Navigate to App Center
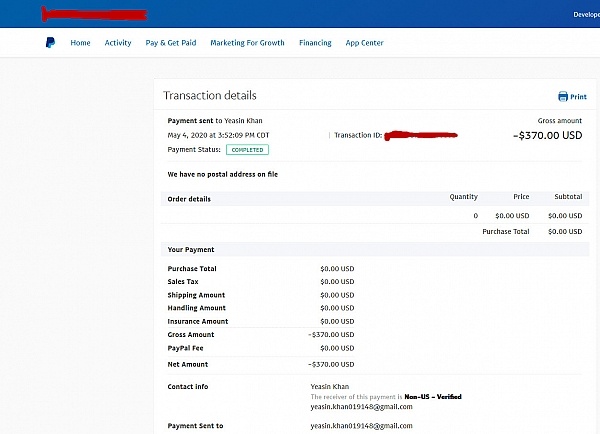600x434 pixels. 364,43
